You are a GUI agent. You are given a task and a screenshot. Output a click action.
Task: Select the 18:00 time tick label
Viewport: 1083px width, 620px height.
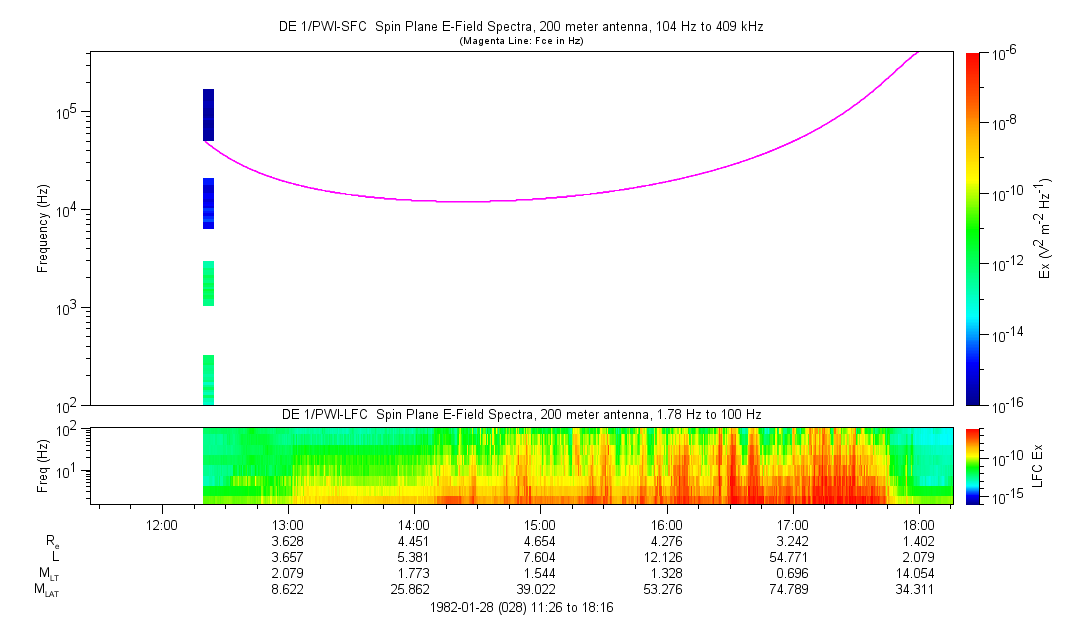click(919, 523)
